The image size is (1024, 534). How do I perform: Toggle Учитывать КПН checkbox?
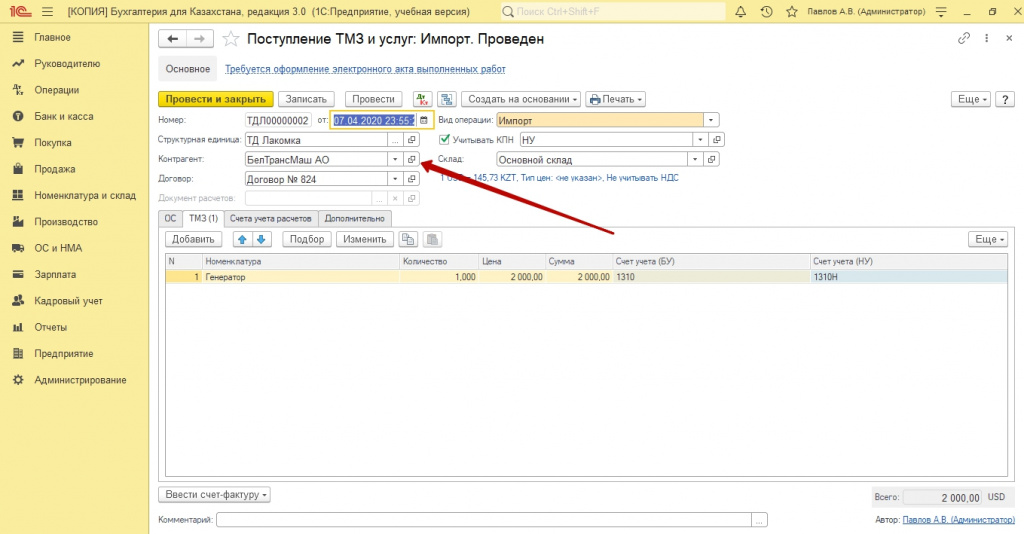[x=445, y=139]
